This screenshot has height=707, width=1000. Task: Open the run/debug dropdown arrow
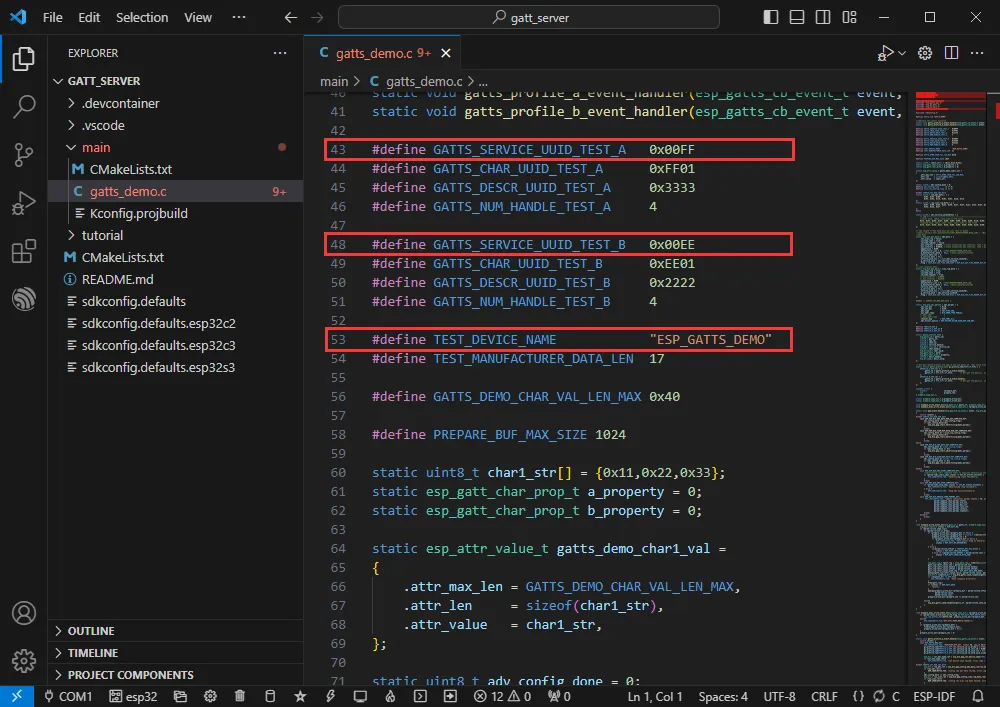(x=902, y=53)
